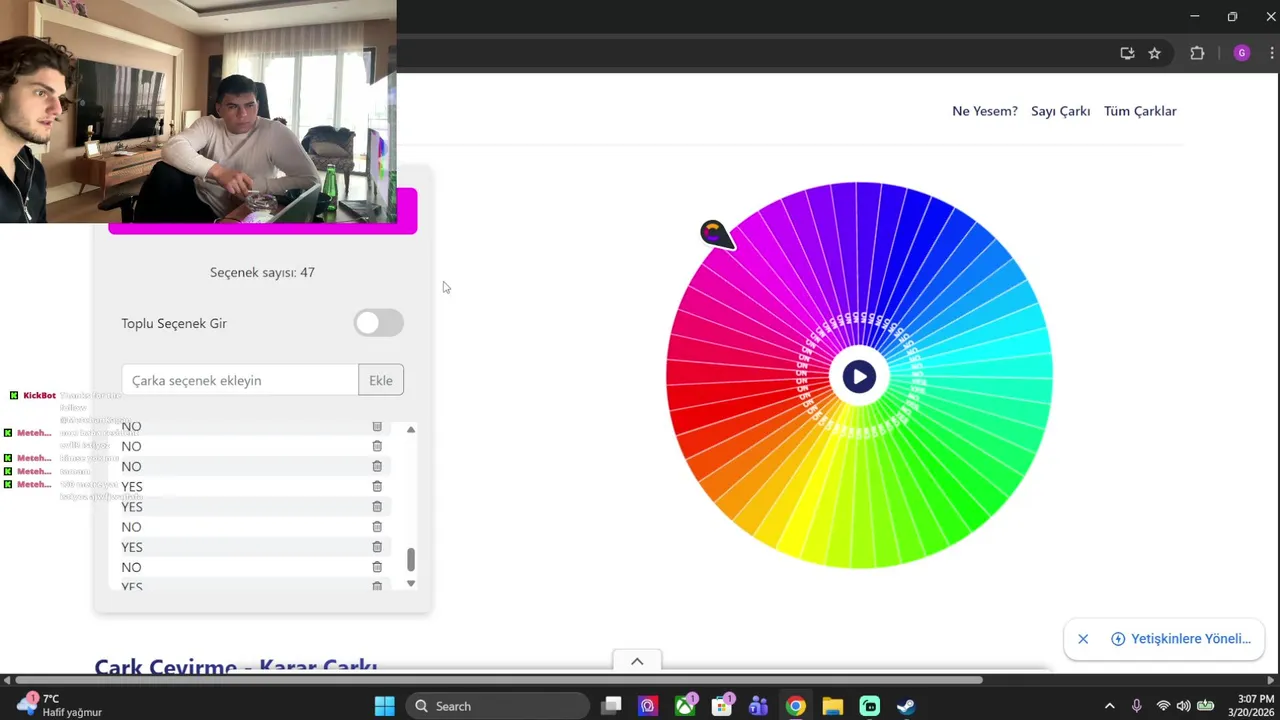Open File Explorer from the taskbar
1280x720 pixels.
point(832,706)
